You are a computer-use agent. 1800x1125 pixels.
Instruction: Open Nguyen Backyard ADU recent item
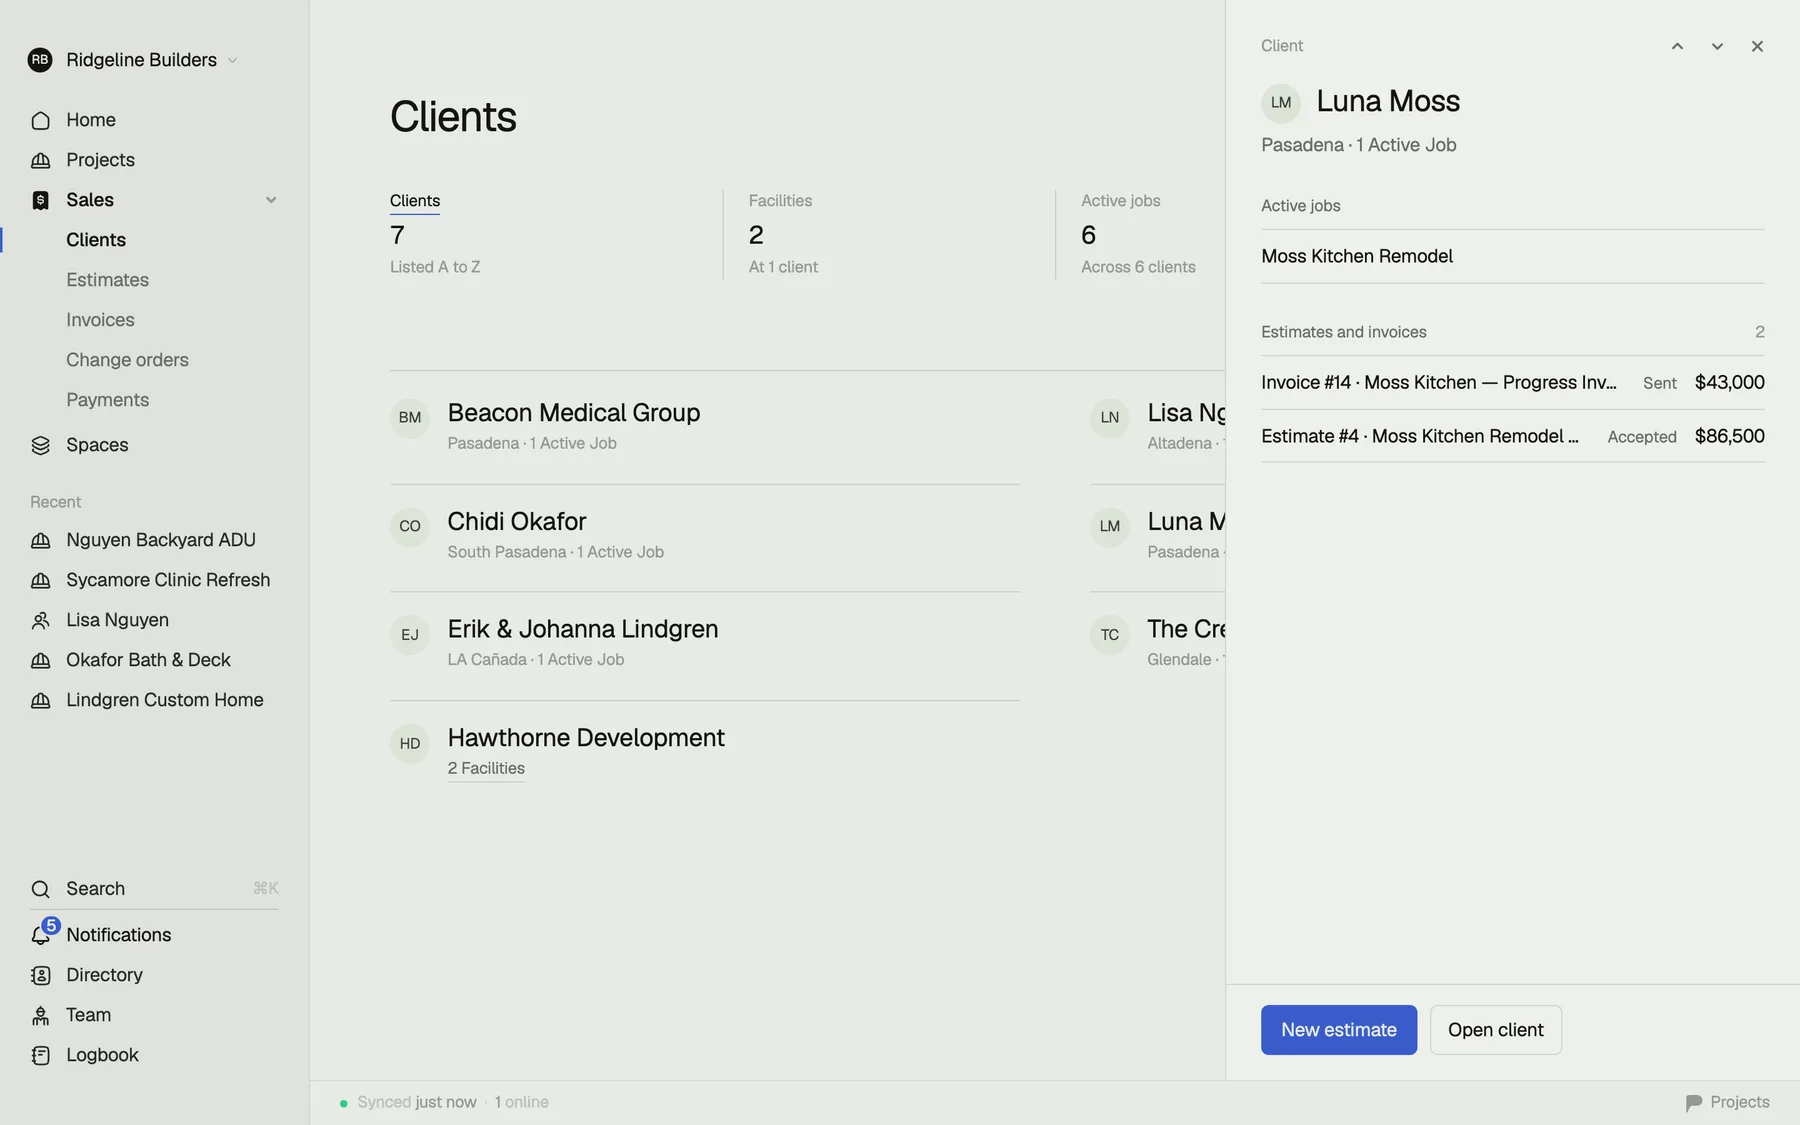(160, 540)
